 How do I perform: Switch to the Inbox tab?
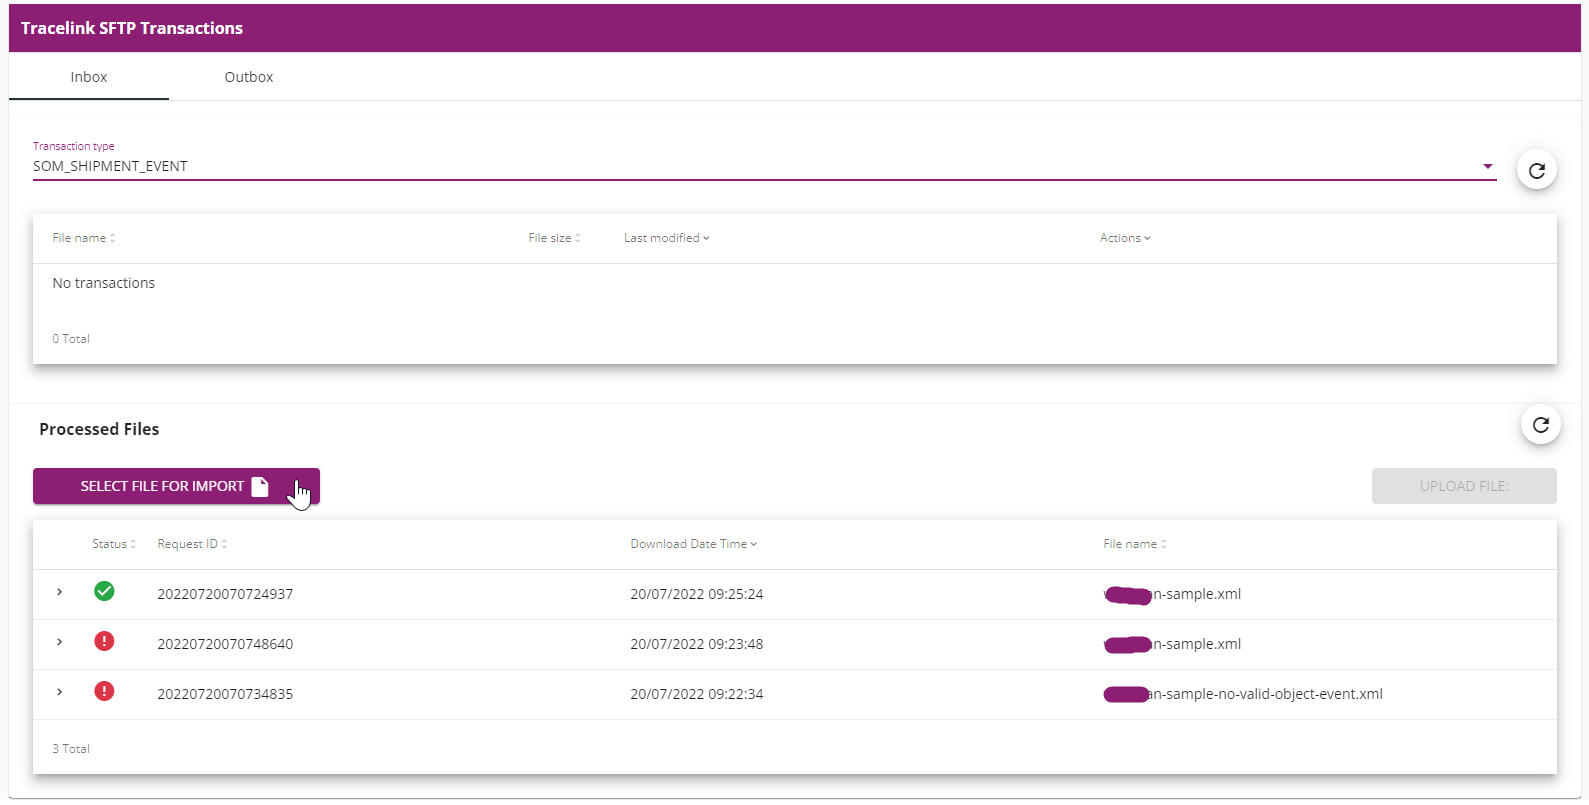(x=89, y=77)
